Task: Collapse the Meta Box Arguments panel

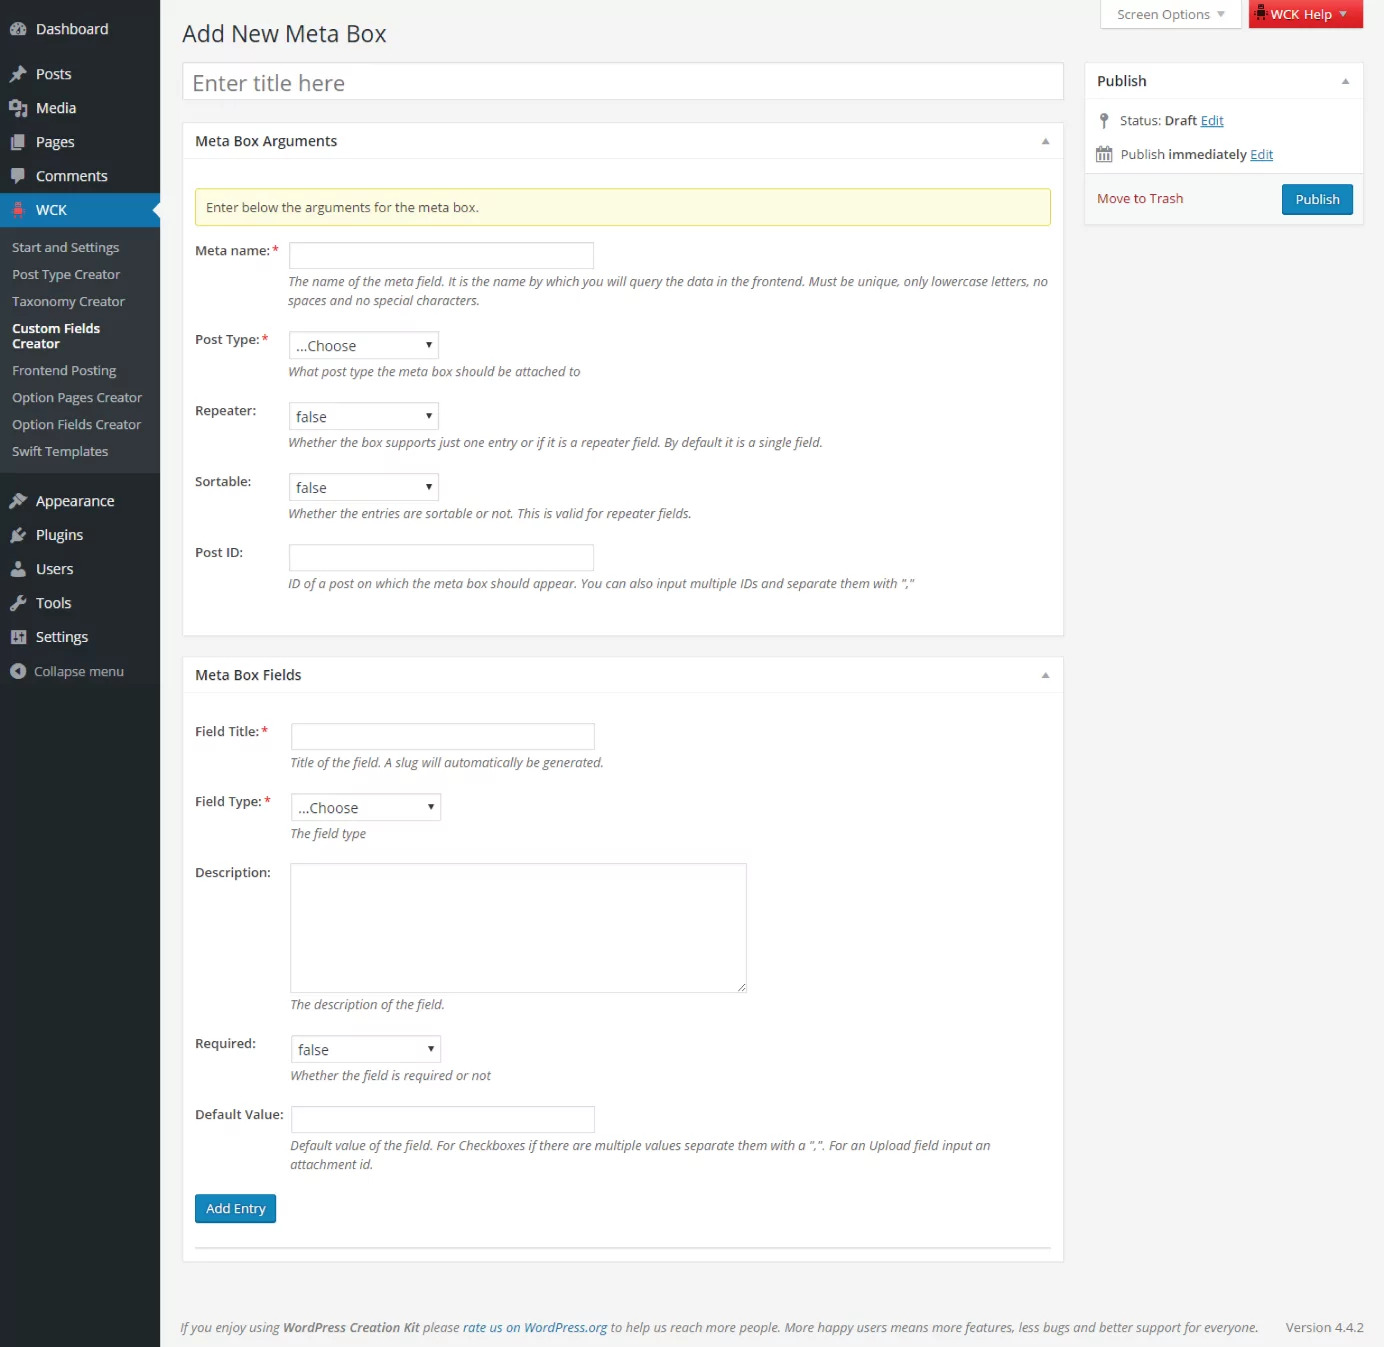Action: click(x=1045, y=141)
